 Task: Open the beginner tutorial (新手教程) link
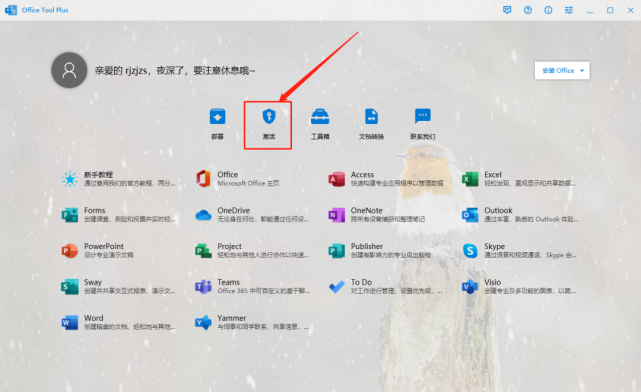(119, 179)
